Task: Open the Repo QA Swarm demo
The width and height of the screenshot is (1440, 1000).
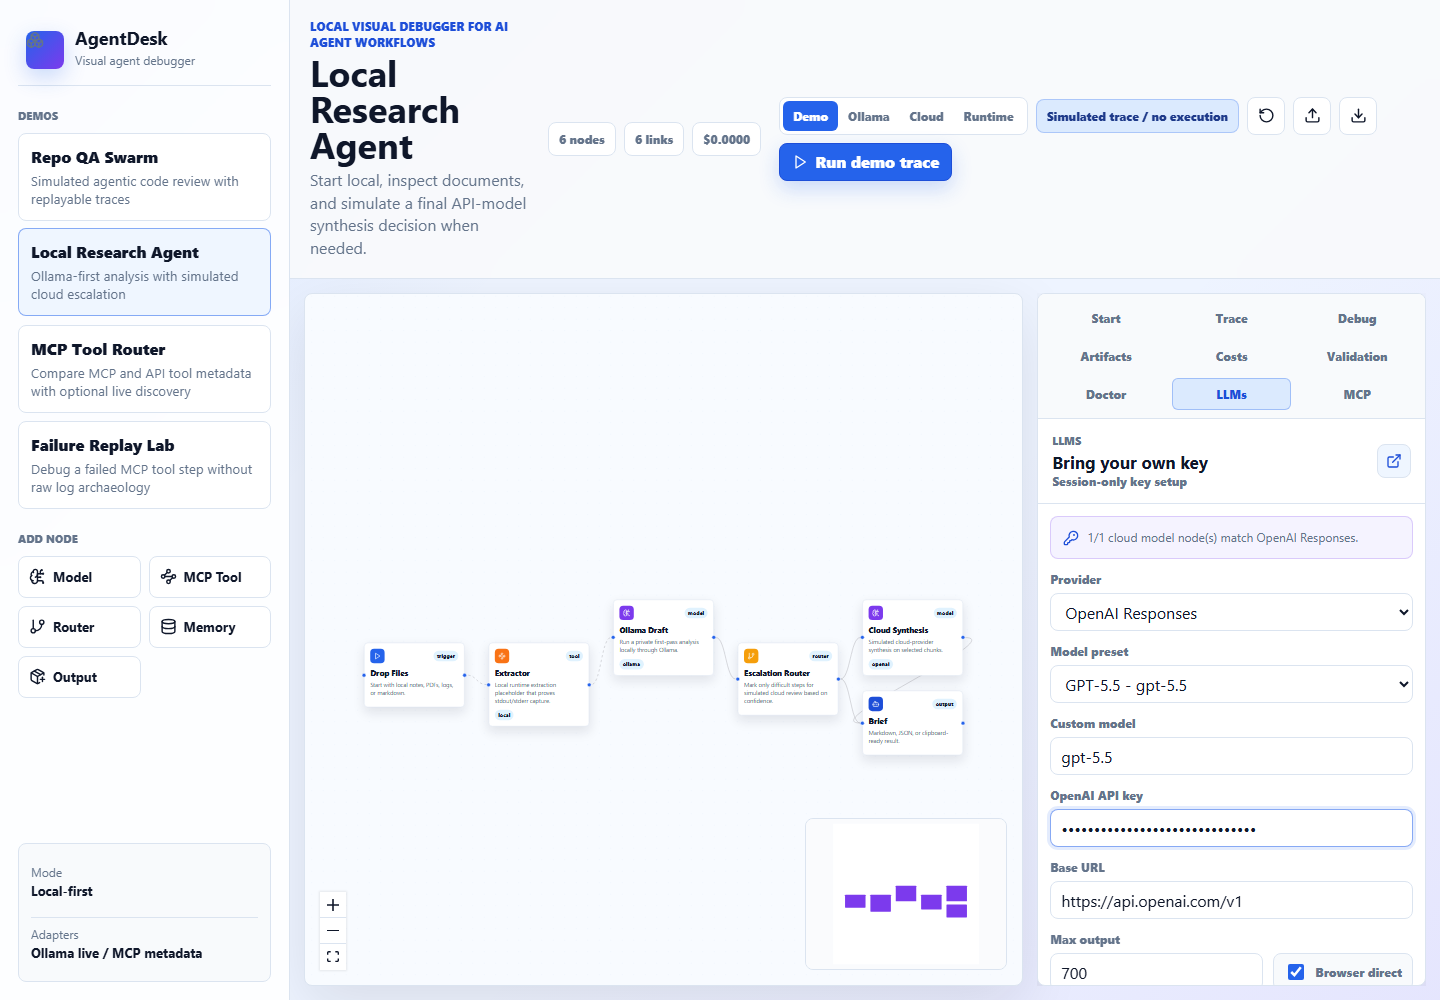Action: (144, 177)
